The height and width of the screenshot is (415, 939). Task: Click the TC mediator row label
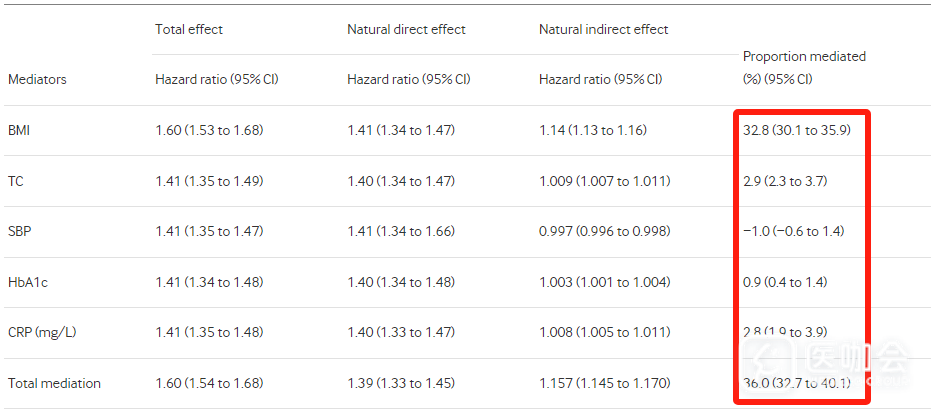click(16, 181)
